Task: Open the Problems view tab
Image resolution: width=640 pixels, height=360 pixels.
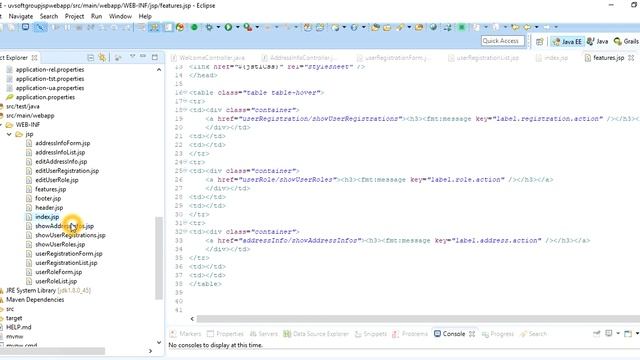Action: point(410,334)
